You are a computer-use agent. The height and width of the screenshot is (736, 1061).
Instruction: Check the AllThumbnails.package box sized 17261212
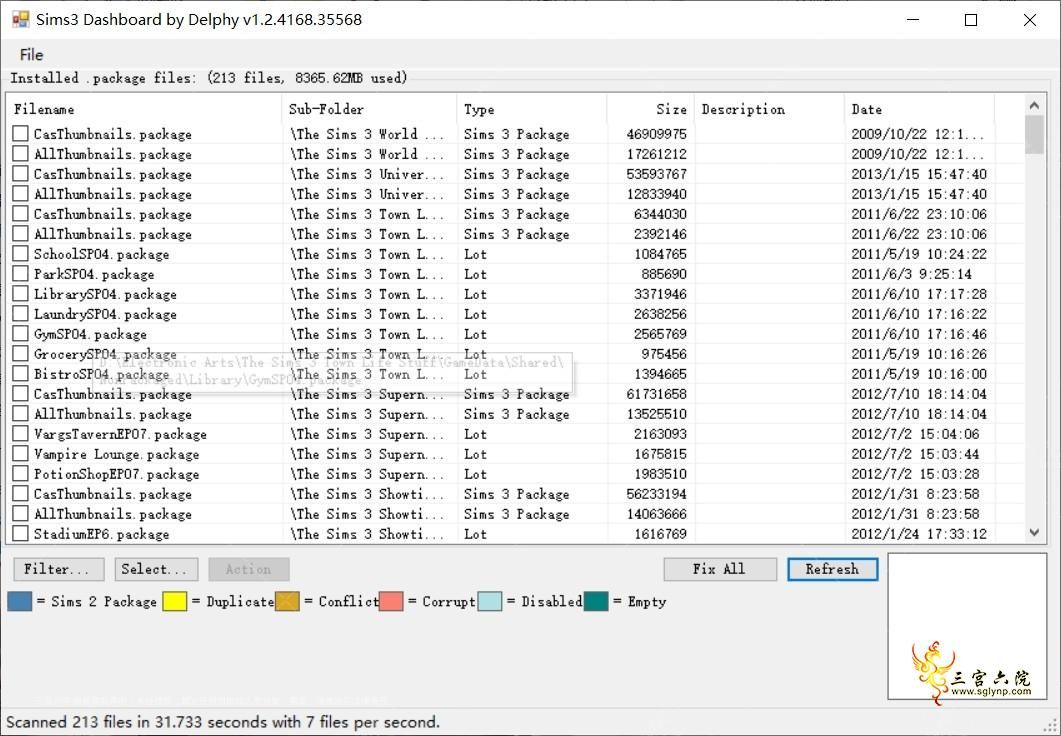pos(20,154)
